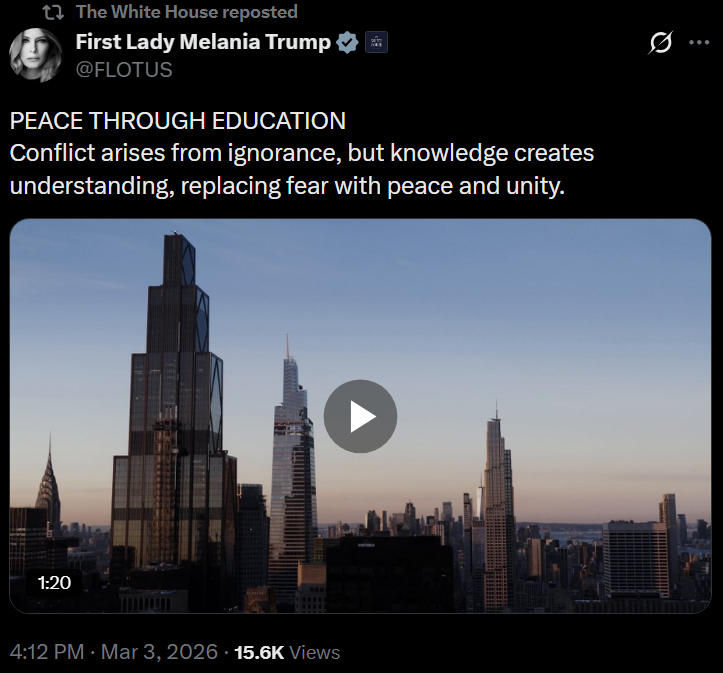723x673 pixels.
Task: Click the 1:20 video duration label
Action: coord(54,583)
